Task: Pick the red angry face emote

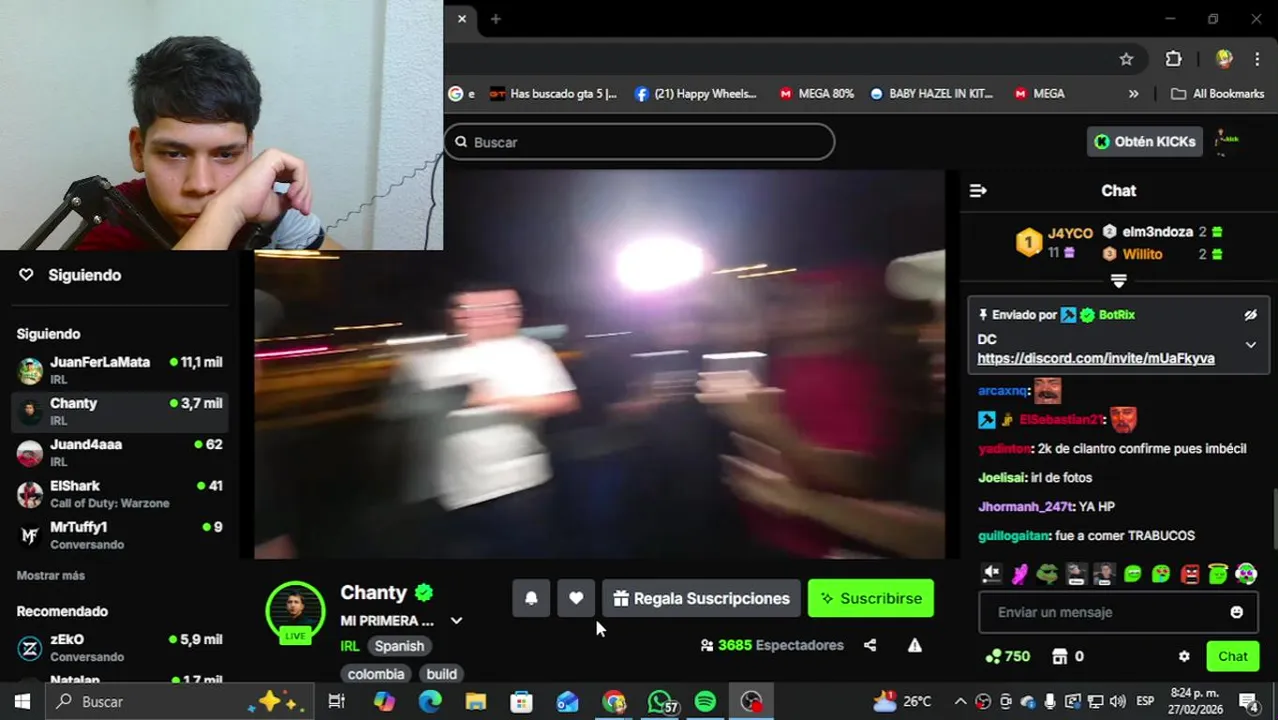Action: (1189, 573)
